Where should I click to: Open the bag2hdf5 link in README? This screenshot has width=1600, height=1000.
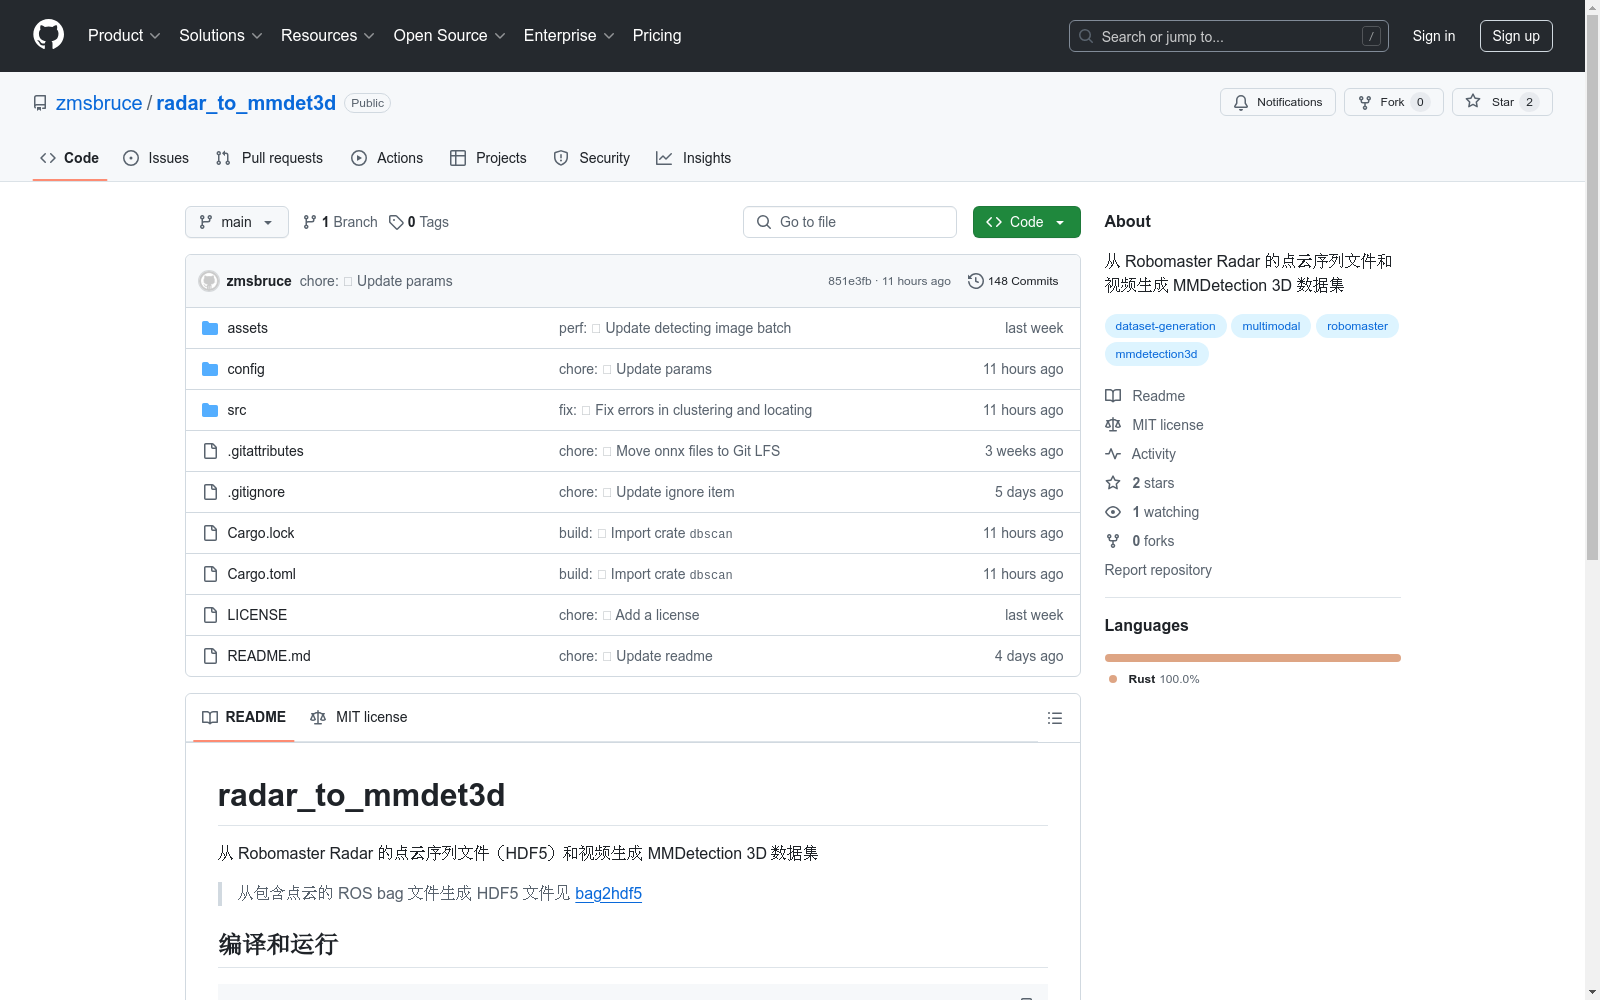[608, 893]
